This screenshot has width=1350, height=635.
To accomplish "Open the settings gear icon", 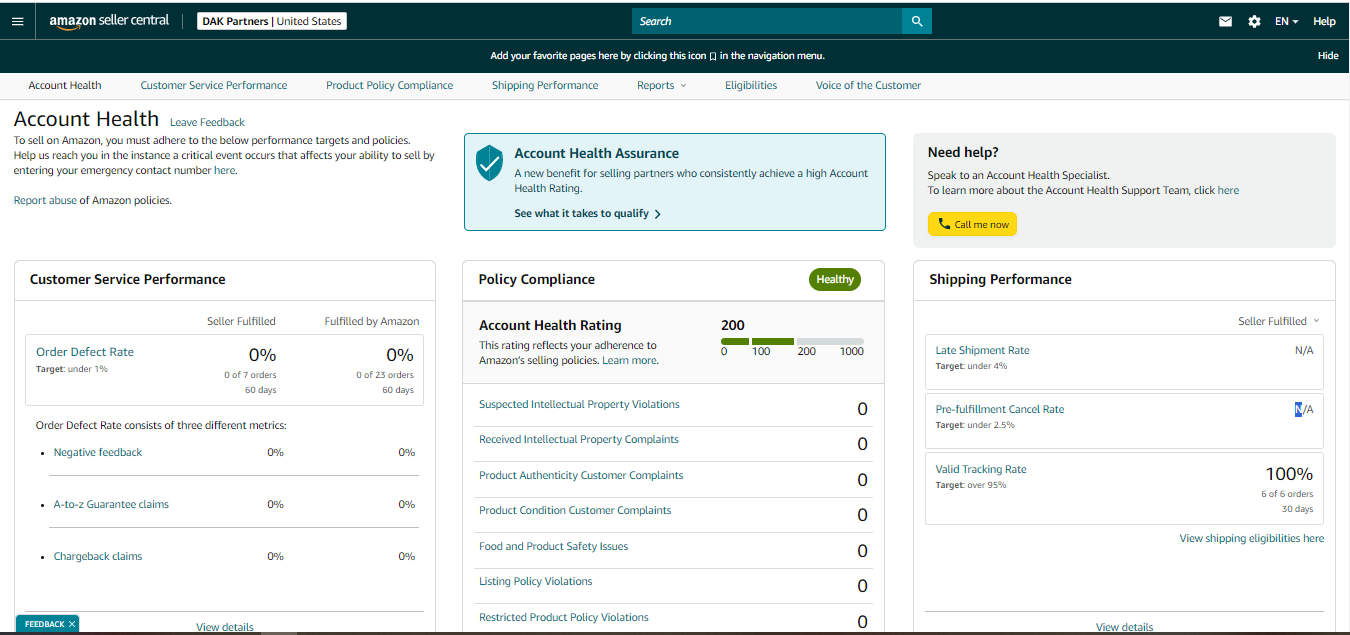I will click(x=1254, y=21).
